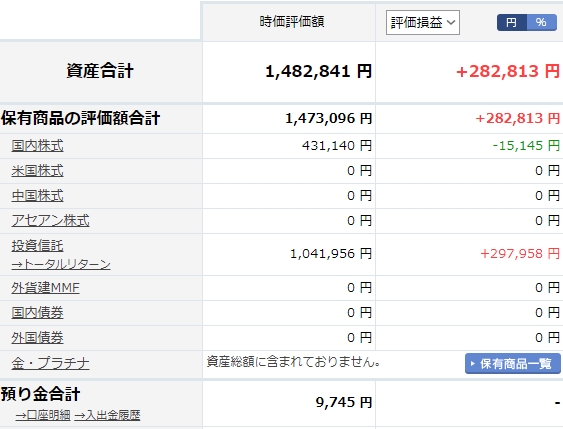The height and width of the screenshot is (429, 563).
Task: Click the 投資信託 gain +297,958 円
Action: coord(520,254)
